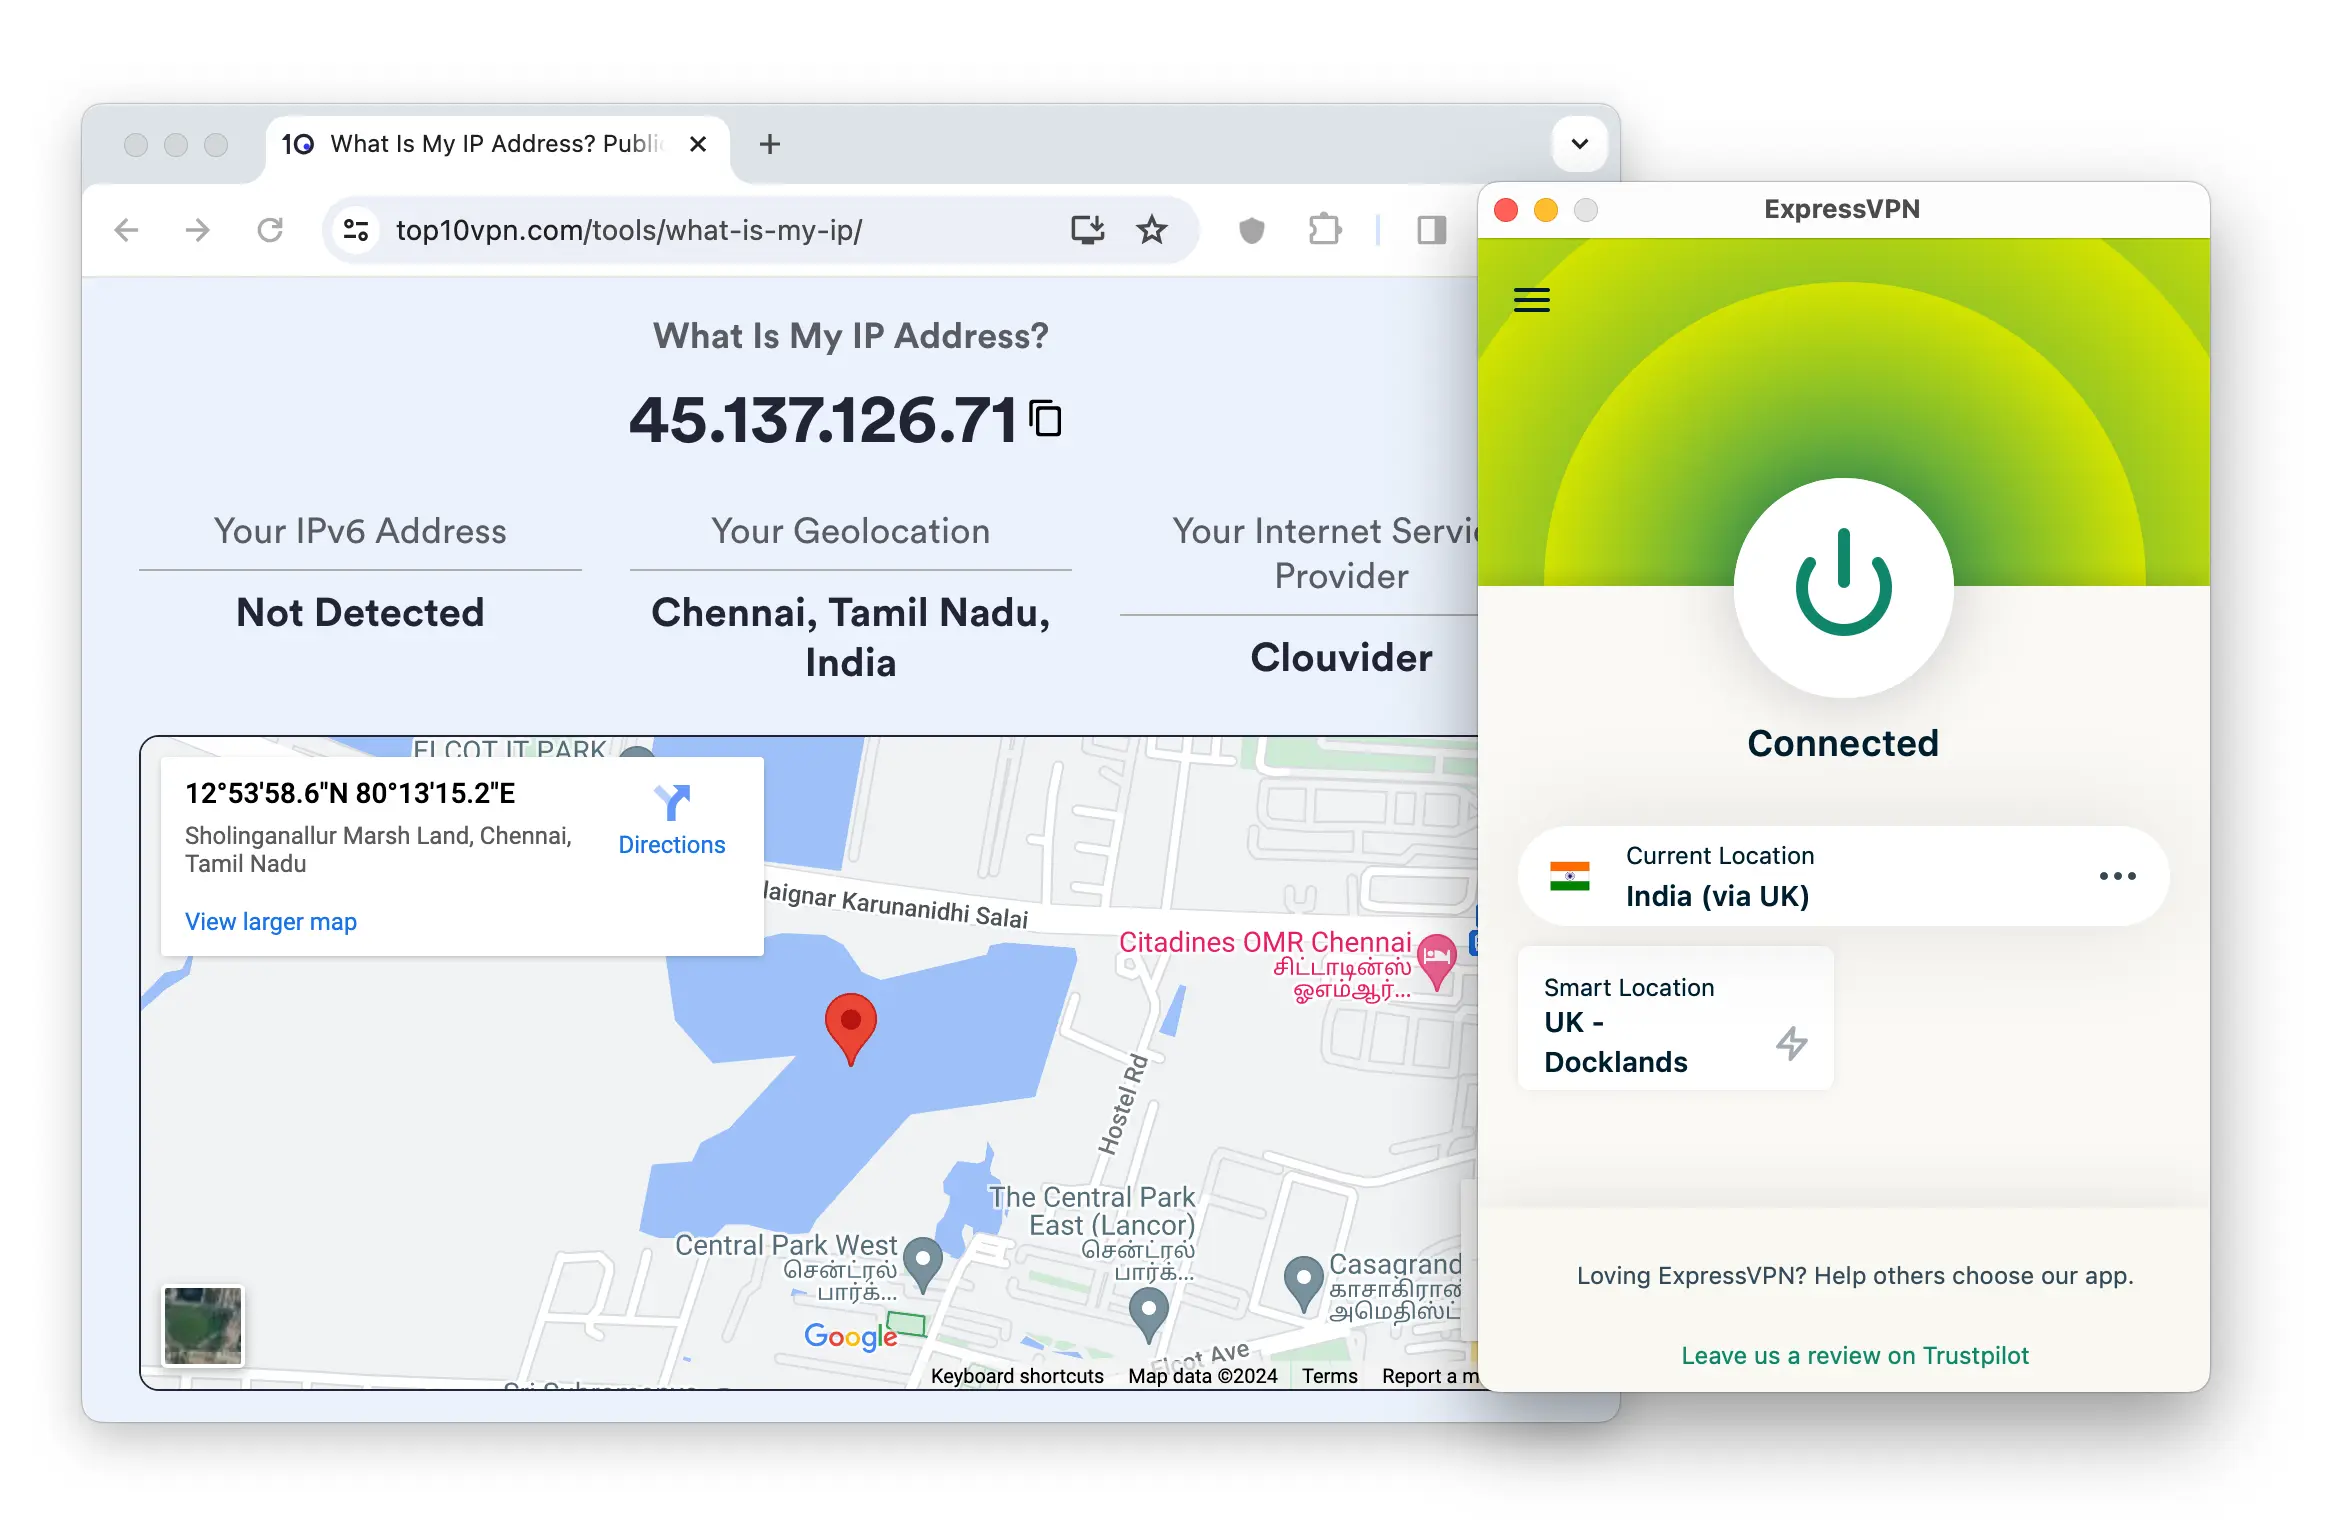Click View larger map link
This screenshot has height=1536, width=2330.
271,922
